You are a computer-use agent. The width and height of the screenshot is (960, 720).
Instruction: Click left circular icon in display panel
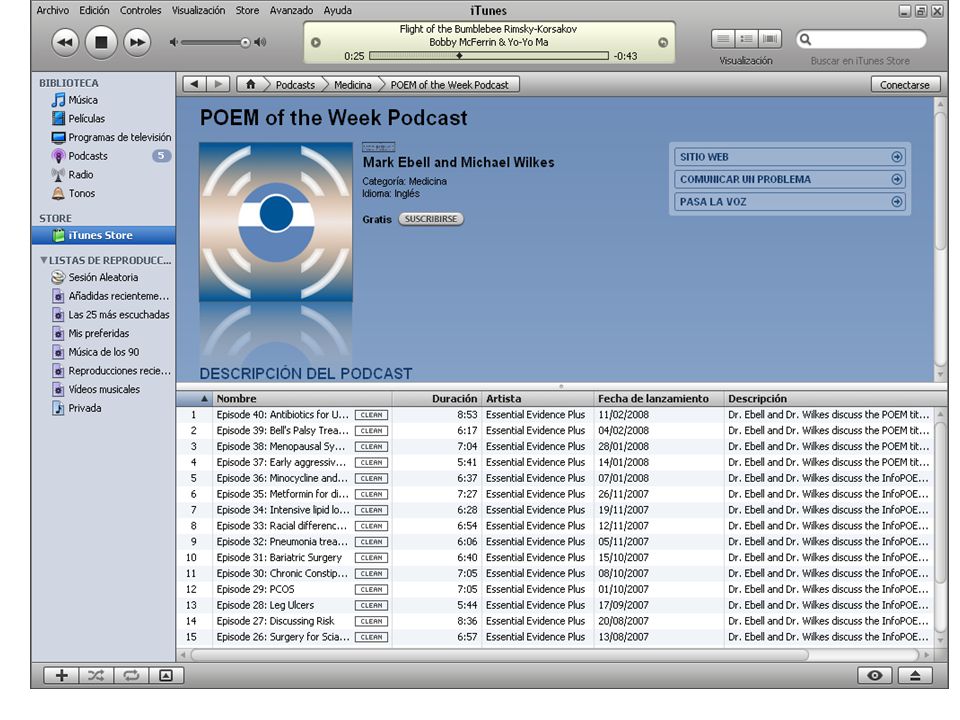(316, 42)
